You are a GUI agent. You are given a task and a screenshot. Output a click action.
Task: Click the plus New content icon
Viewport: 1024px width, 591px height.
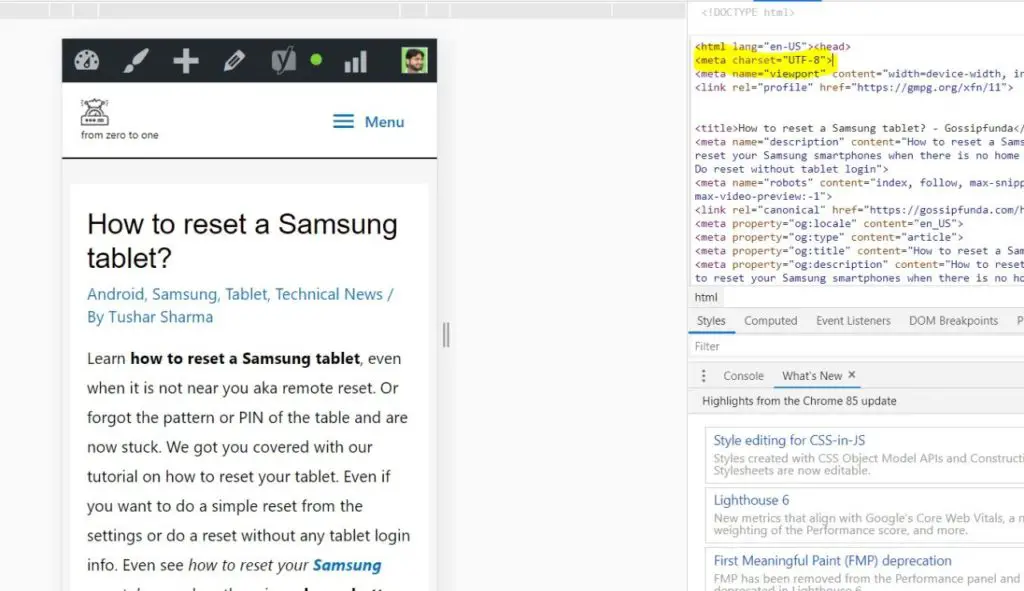click(185, 61)
